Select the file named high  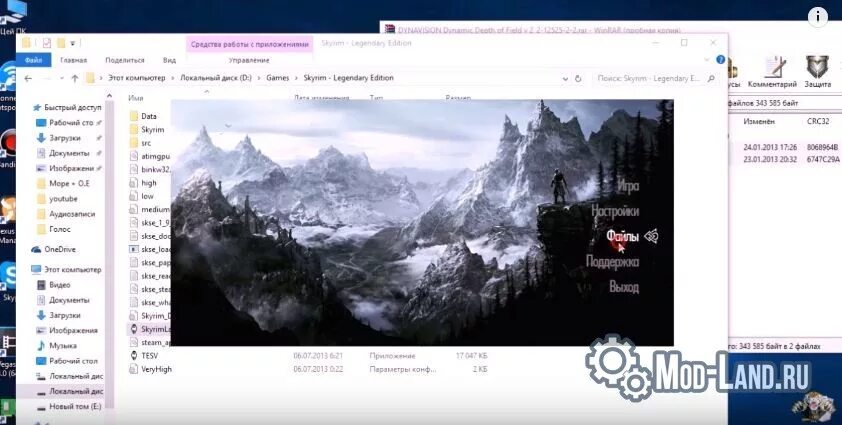(x=143, y=183)
